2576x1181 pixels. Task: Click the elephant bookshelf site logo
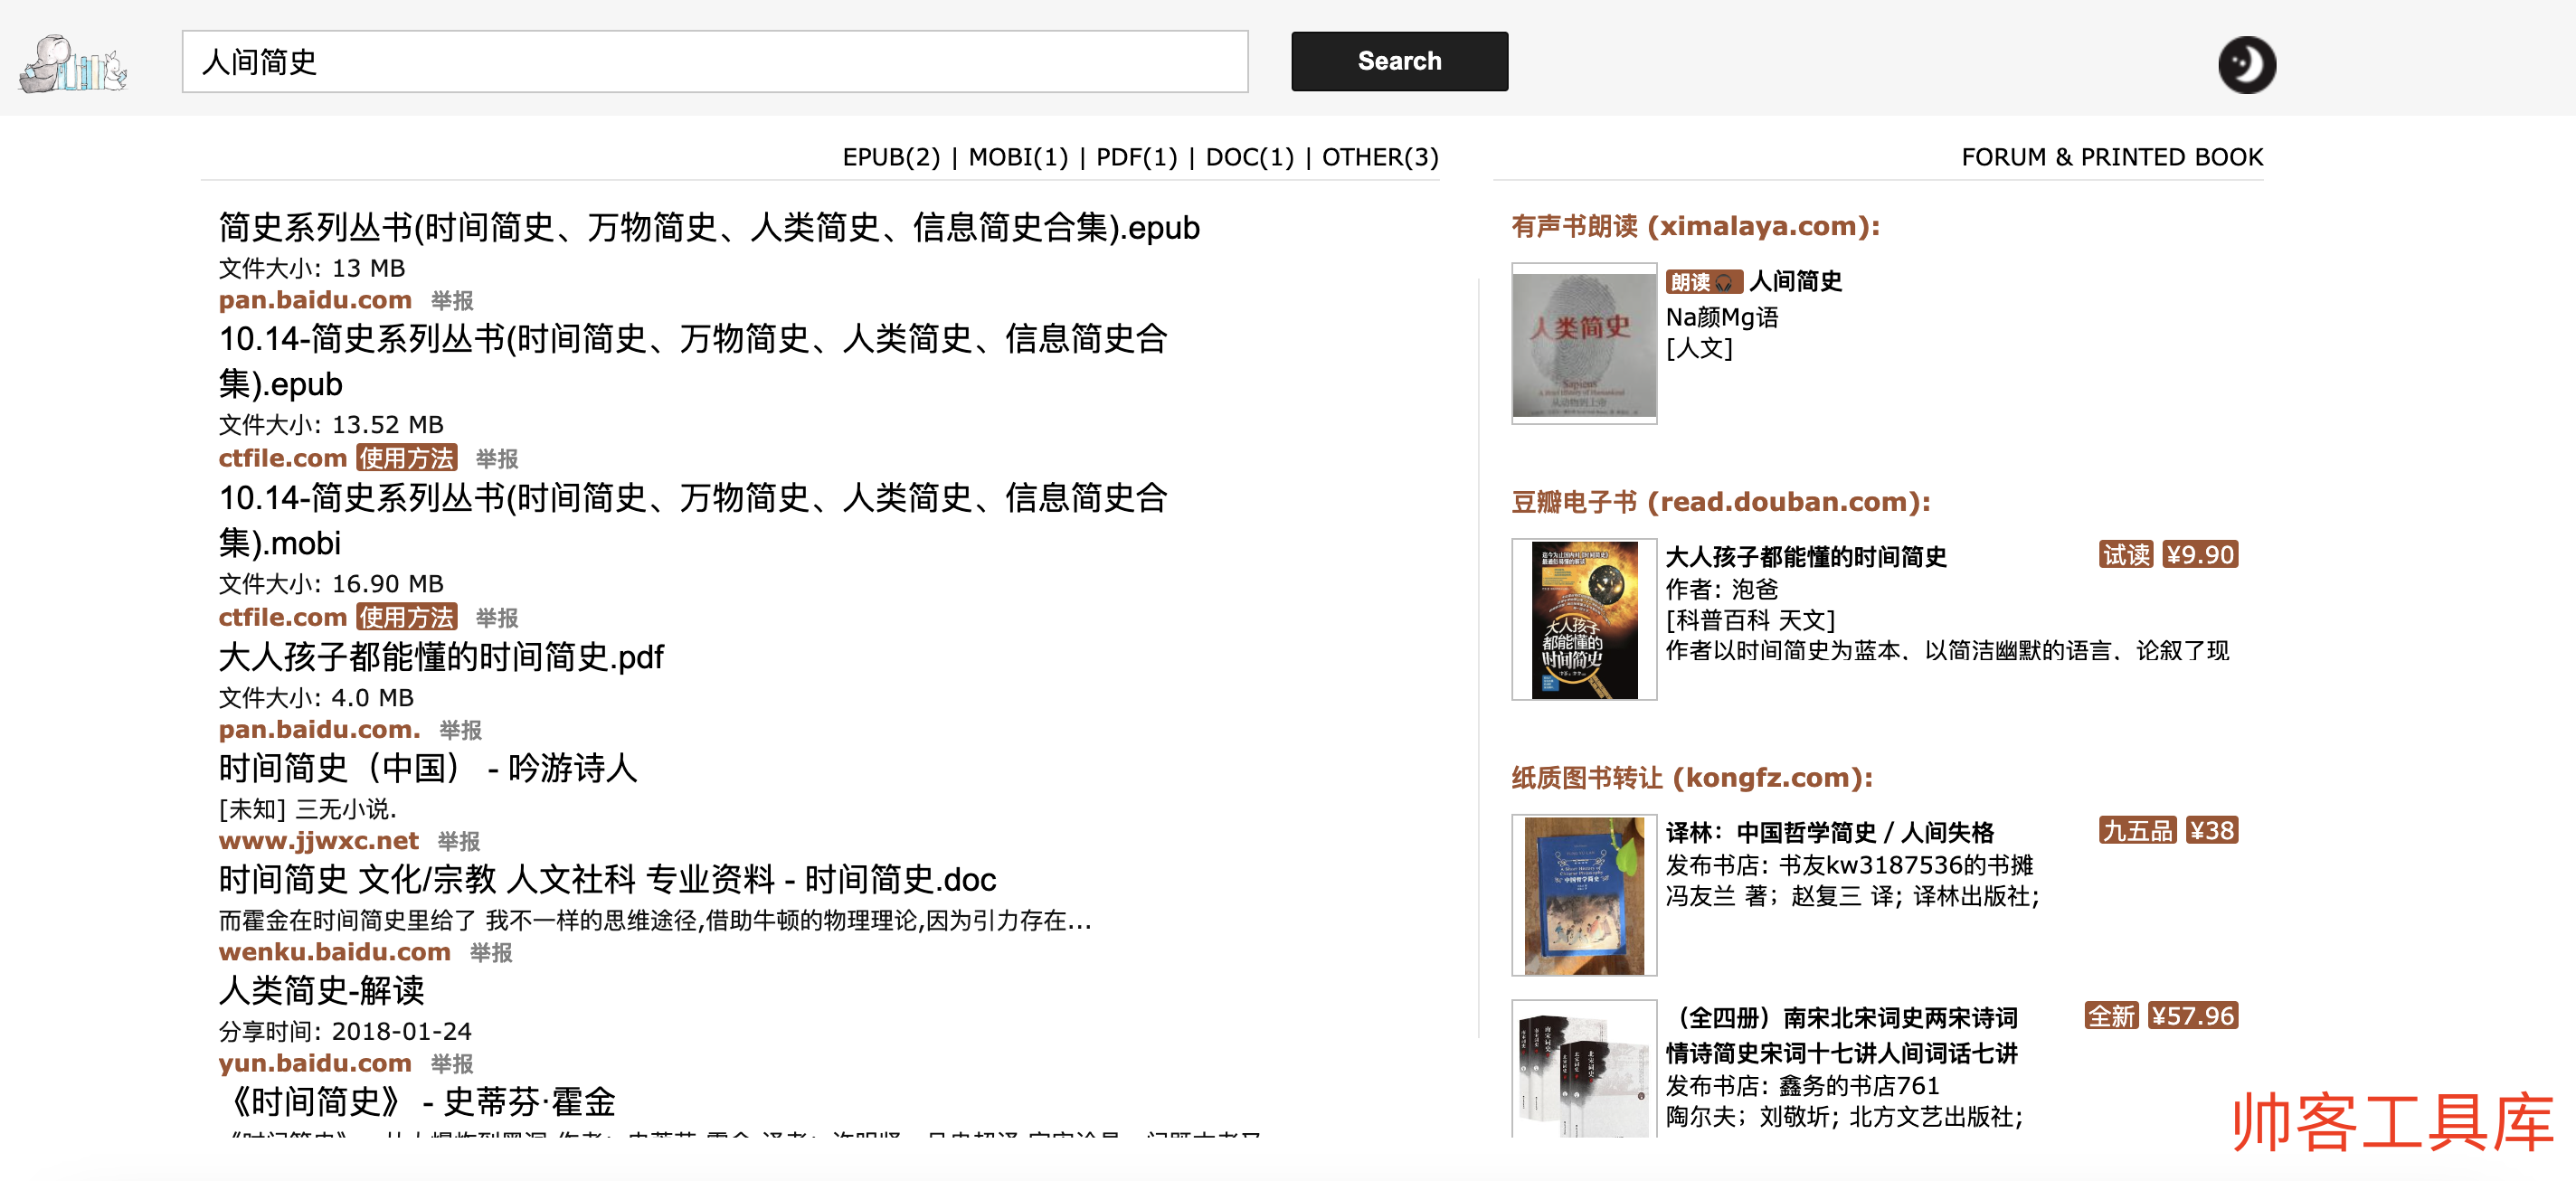(x=73, y=64)
